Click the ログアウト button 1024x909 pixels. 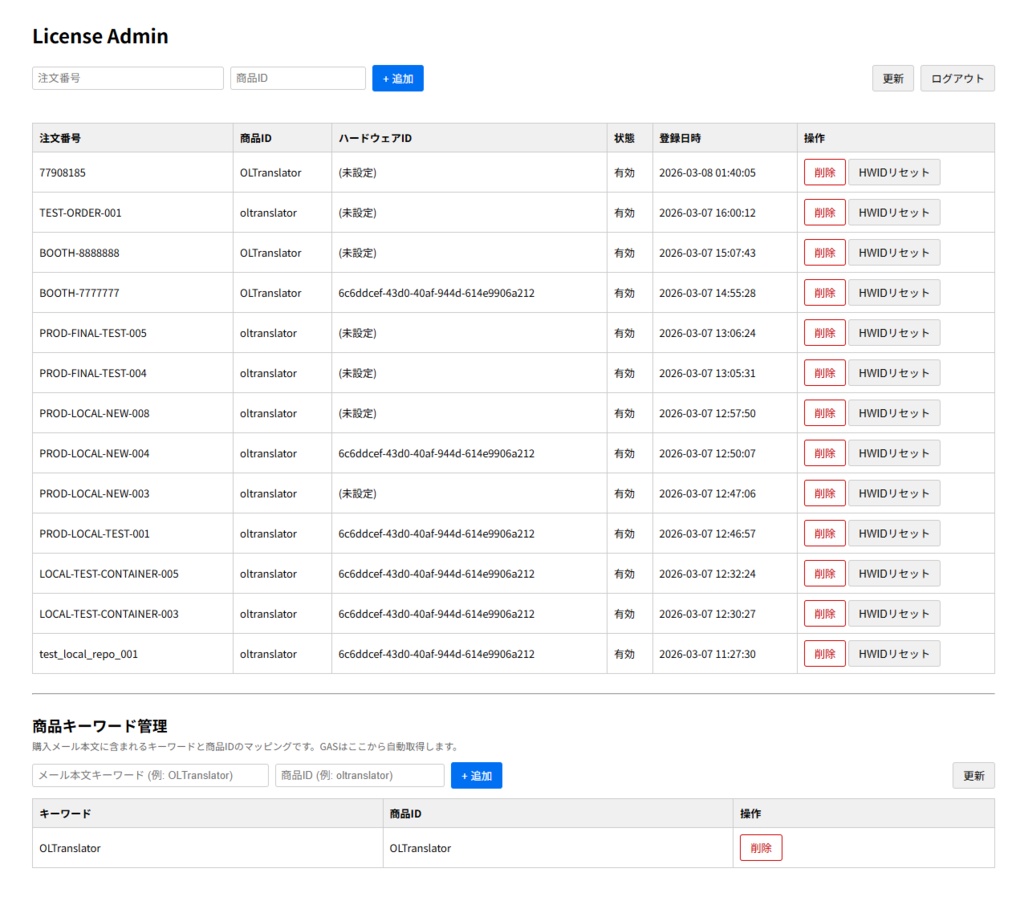click(957, 78)
